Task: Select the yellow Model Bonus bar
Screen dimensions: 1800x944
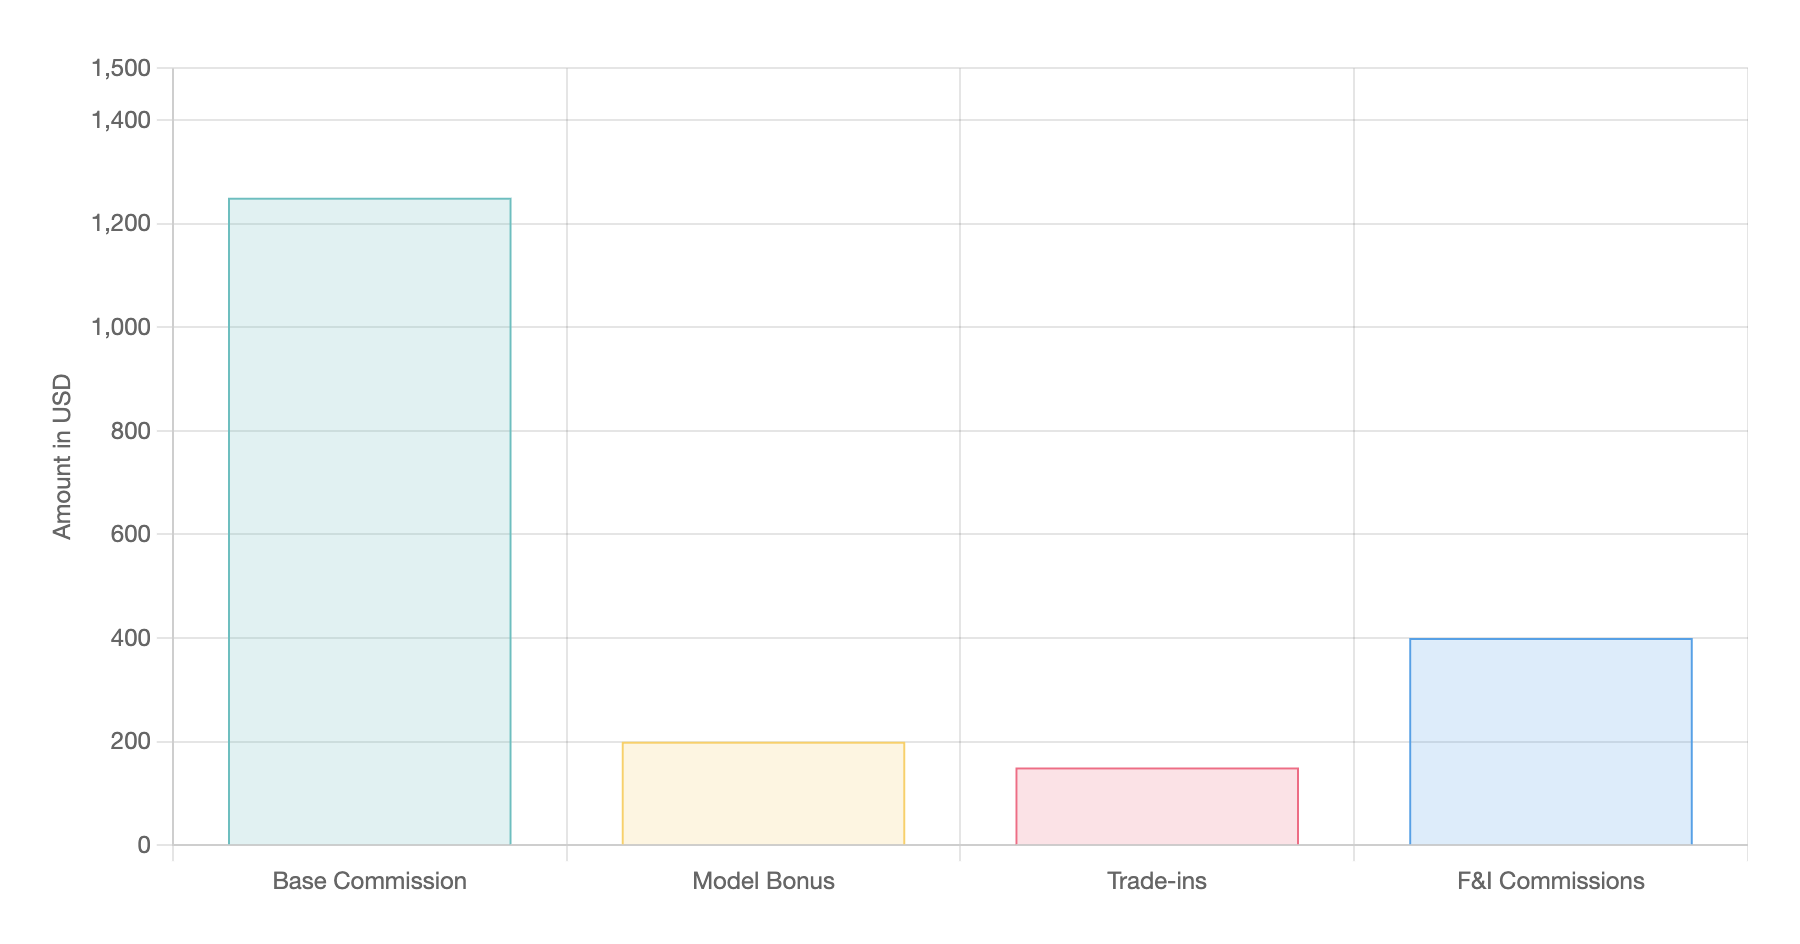Action: pos(763,793)
